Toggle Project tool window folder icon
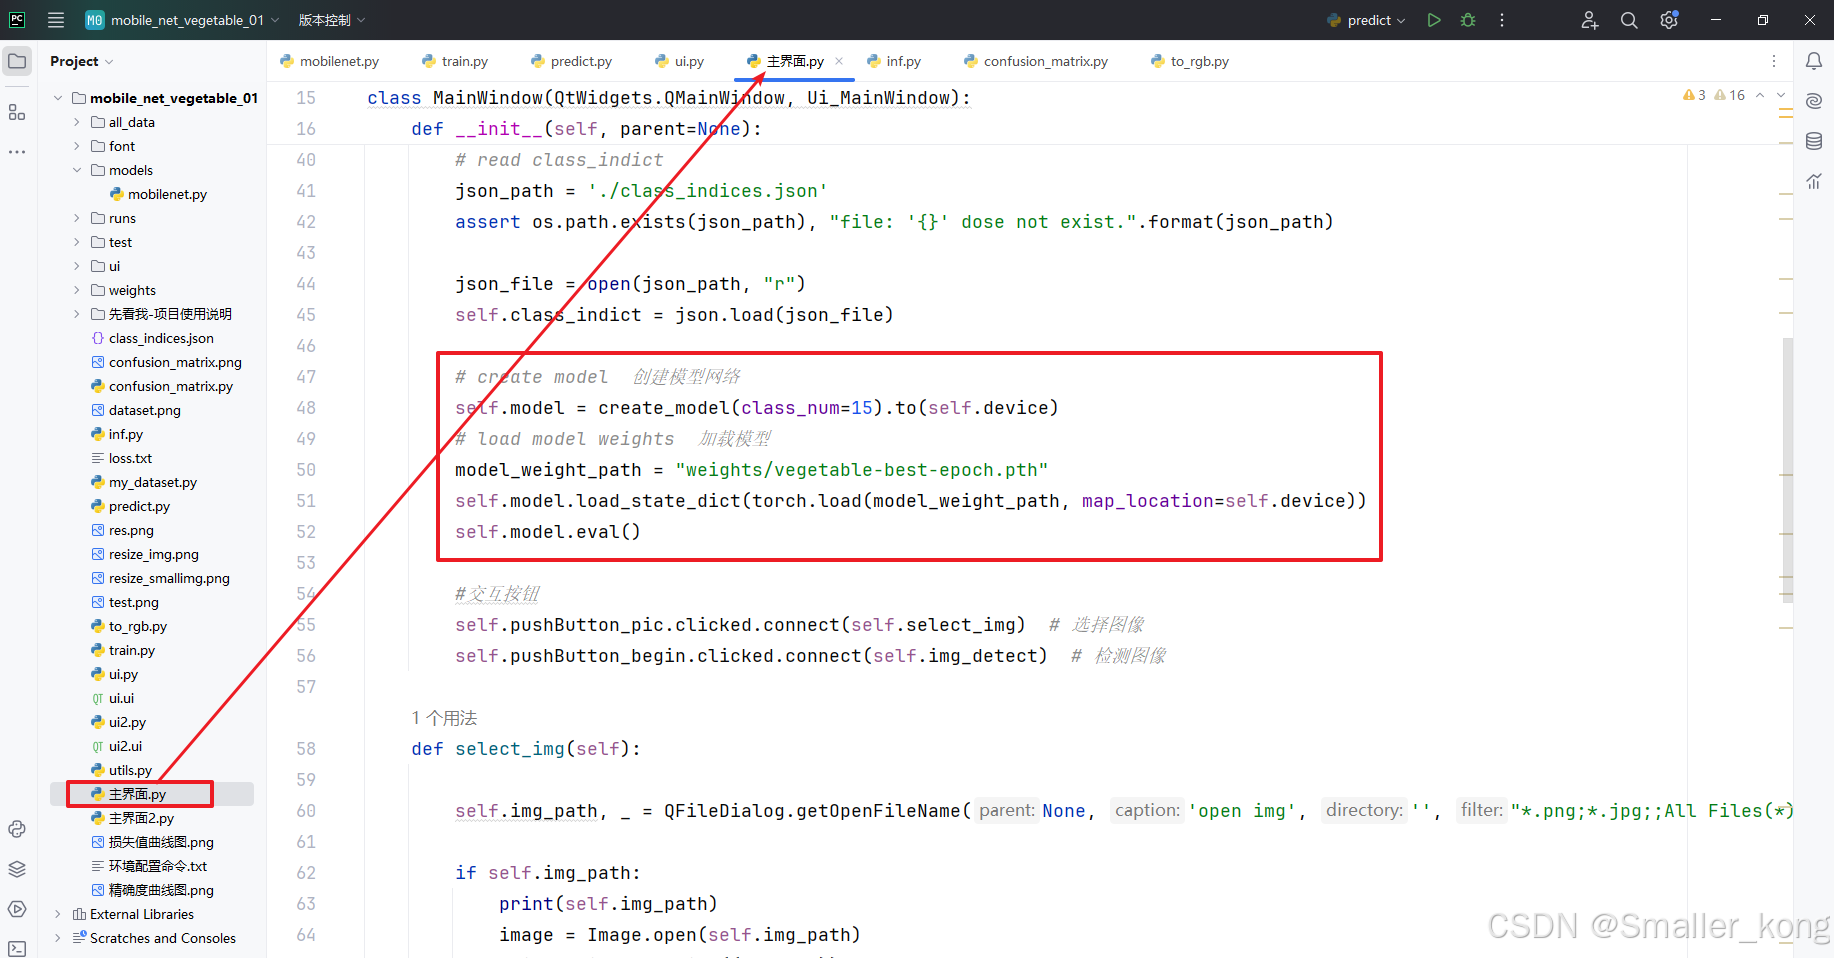The height and width of the screenshot is (958, 1834). [17, 61]
